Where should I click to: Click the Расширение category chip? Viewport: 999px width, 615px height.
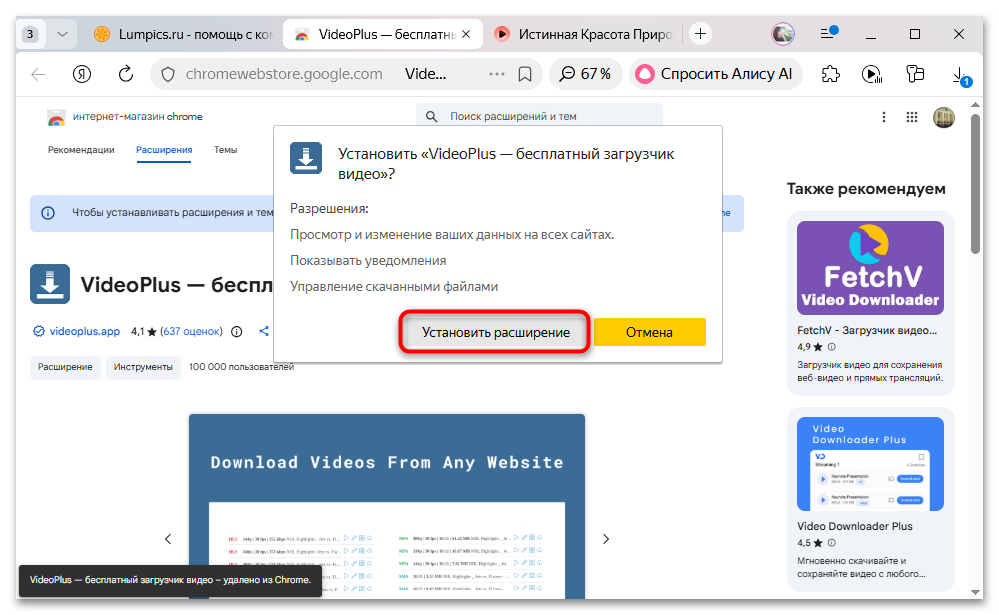click(x=65, y=367)
